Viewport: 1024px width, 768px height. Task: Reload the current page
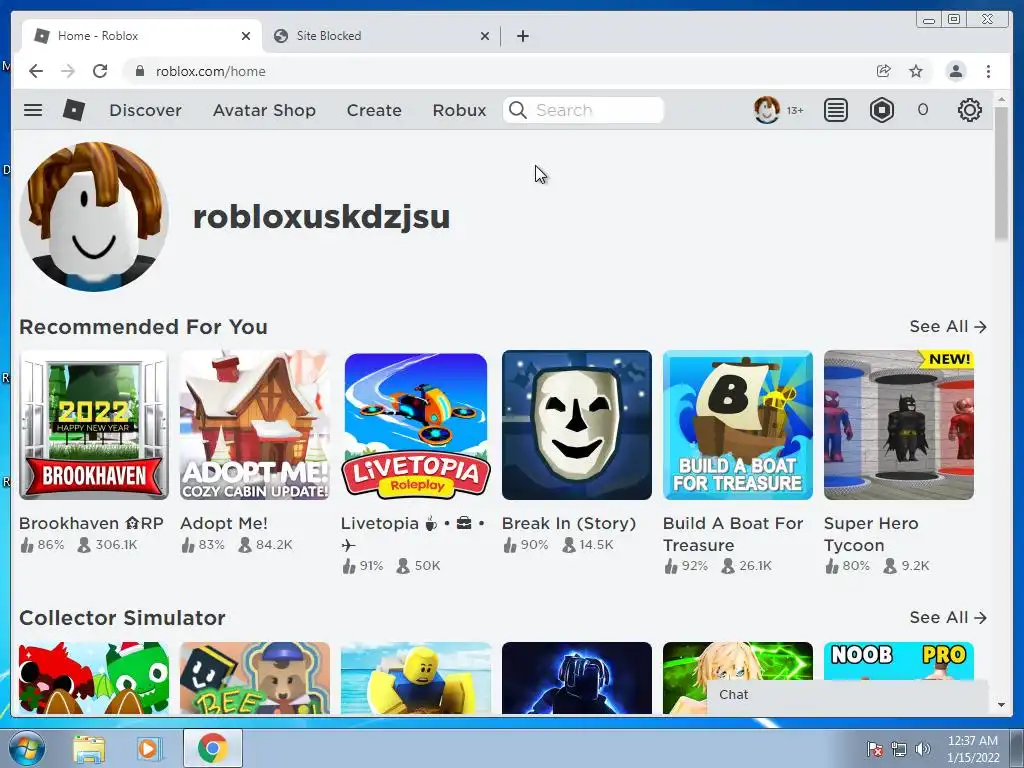(x=100, y=71)
